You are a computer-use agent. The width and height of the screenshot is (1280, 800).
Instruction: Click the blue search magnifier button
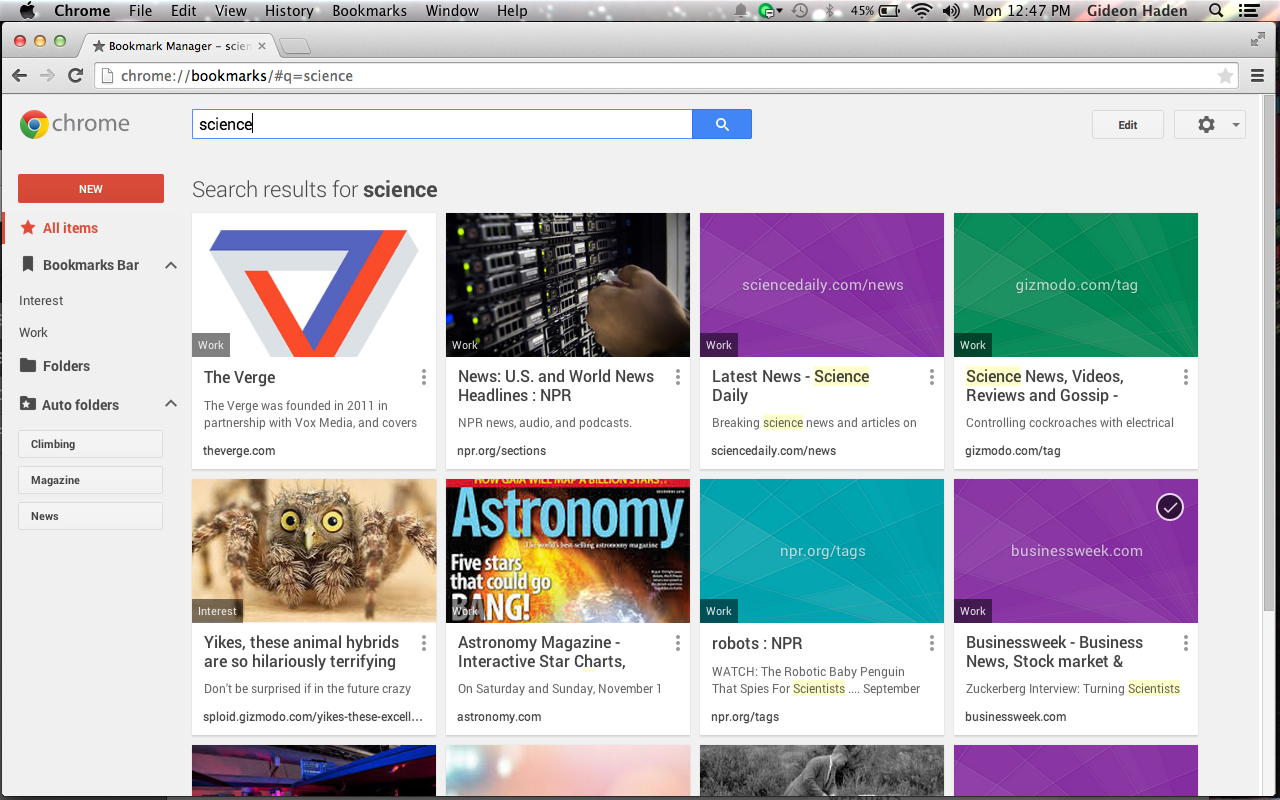tap(721, 124)
